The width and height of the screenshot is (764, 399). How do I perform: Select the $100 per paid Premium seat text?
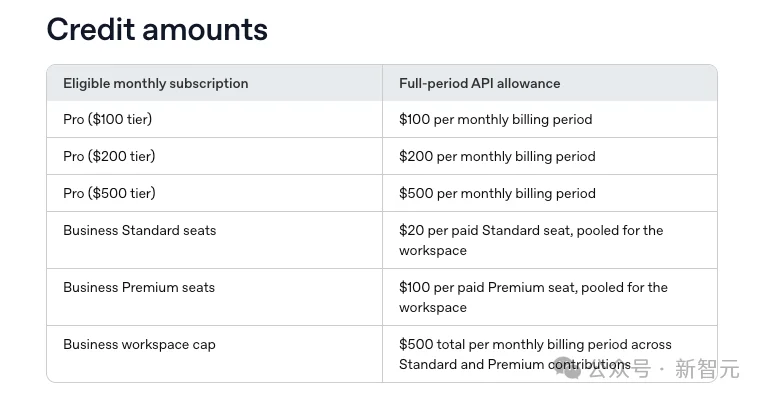487,287
